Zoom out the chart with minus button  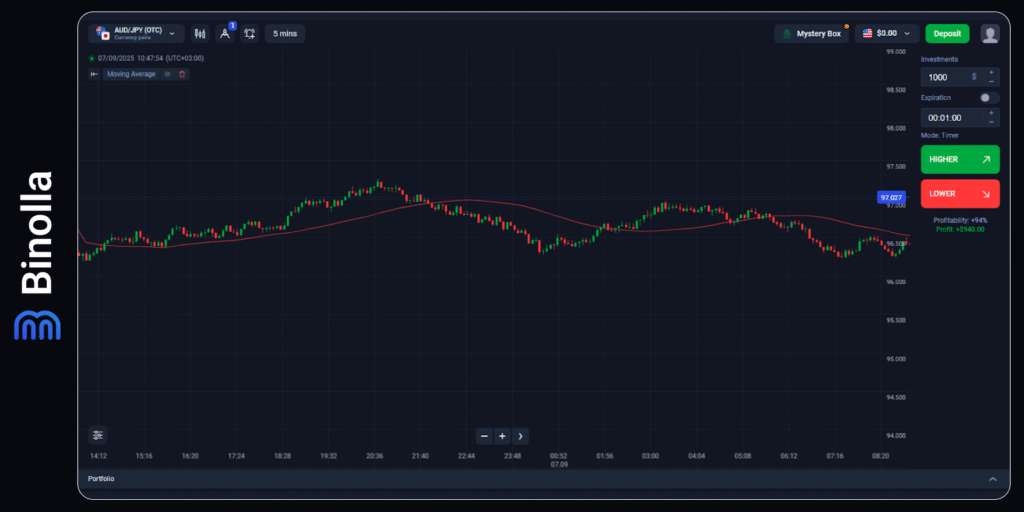(484, 436)
